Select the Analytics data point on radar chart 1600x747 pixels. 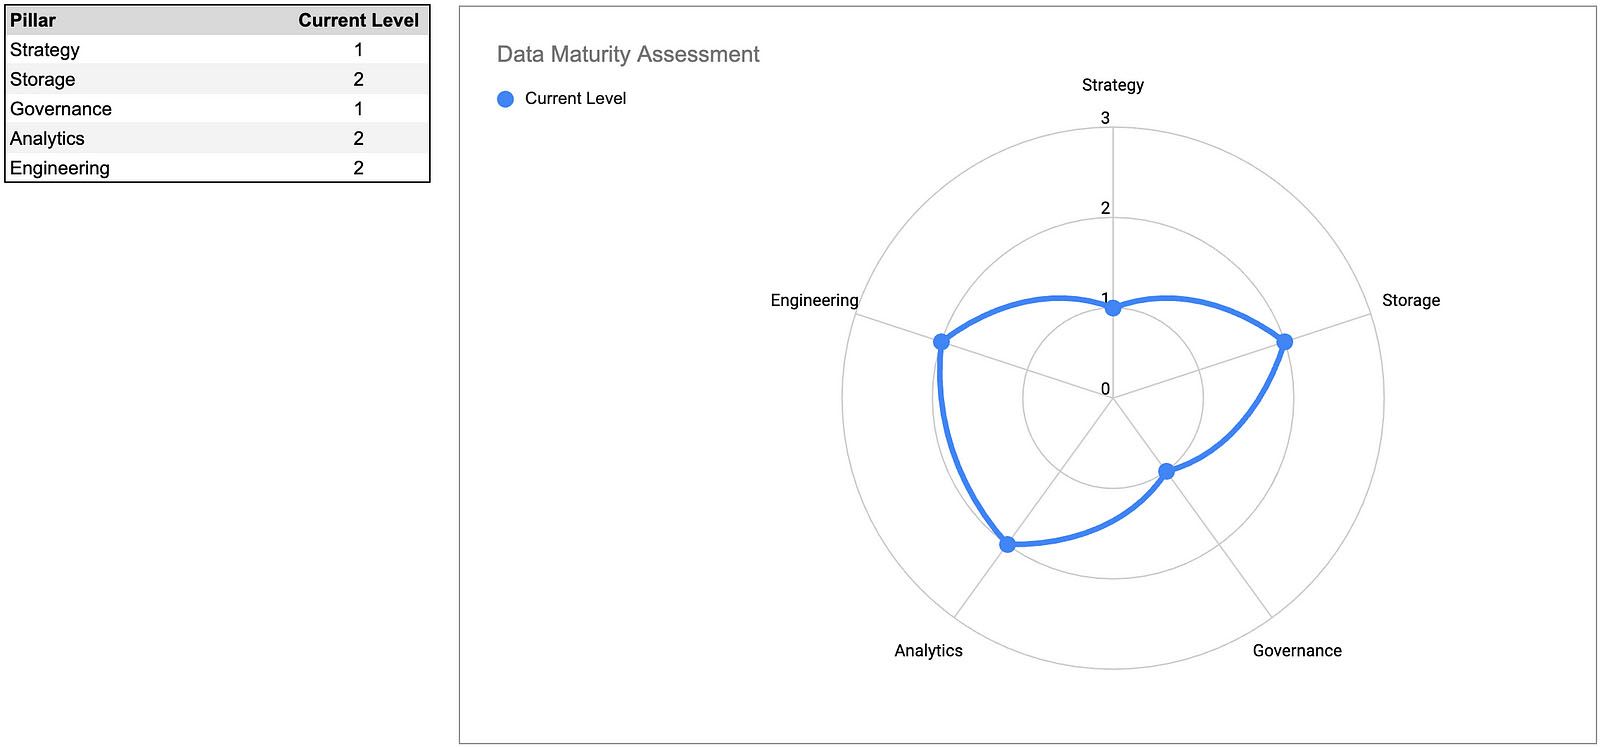point(1007,544)
